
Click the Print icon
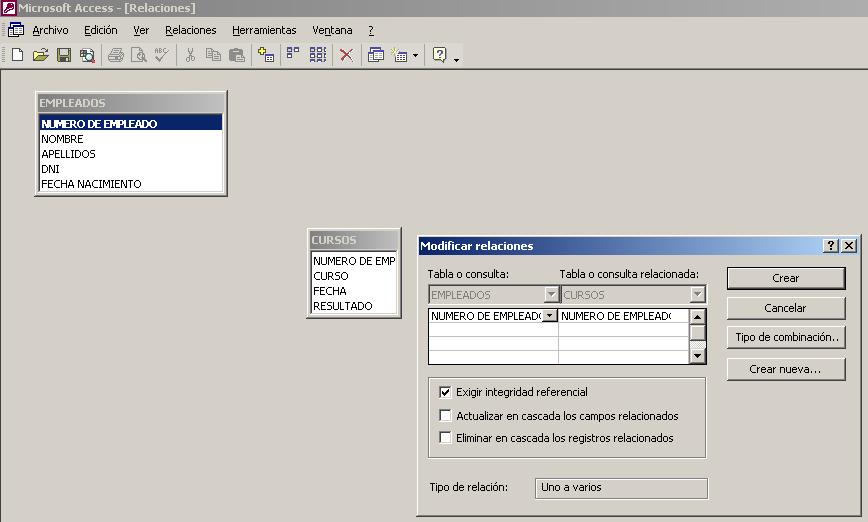click(116, 55)
